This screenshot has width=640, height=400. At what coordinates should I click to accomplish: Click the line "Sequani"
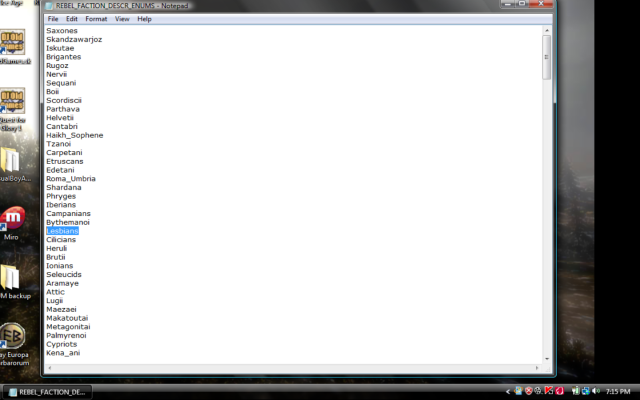pyautogui.click(x=61, y=83)
